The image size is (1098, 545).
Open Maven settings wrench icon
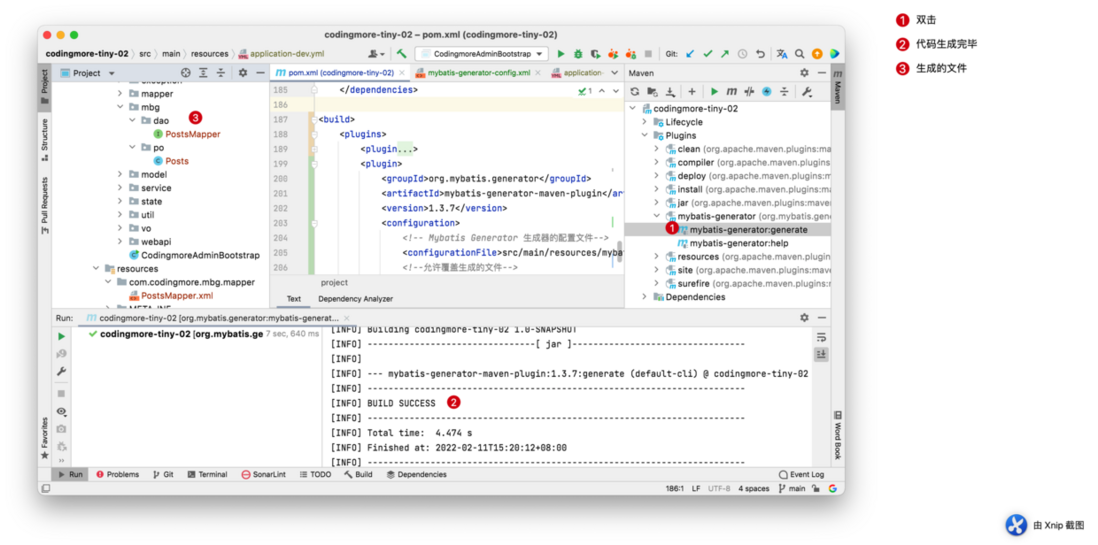807,92
